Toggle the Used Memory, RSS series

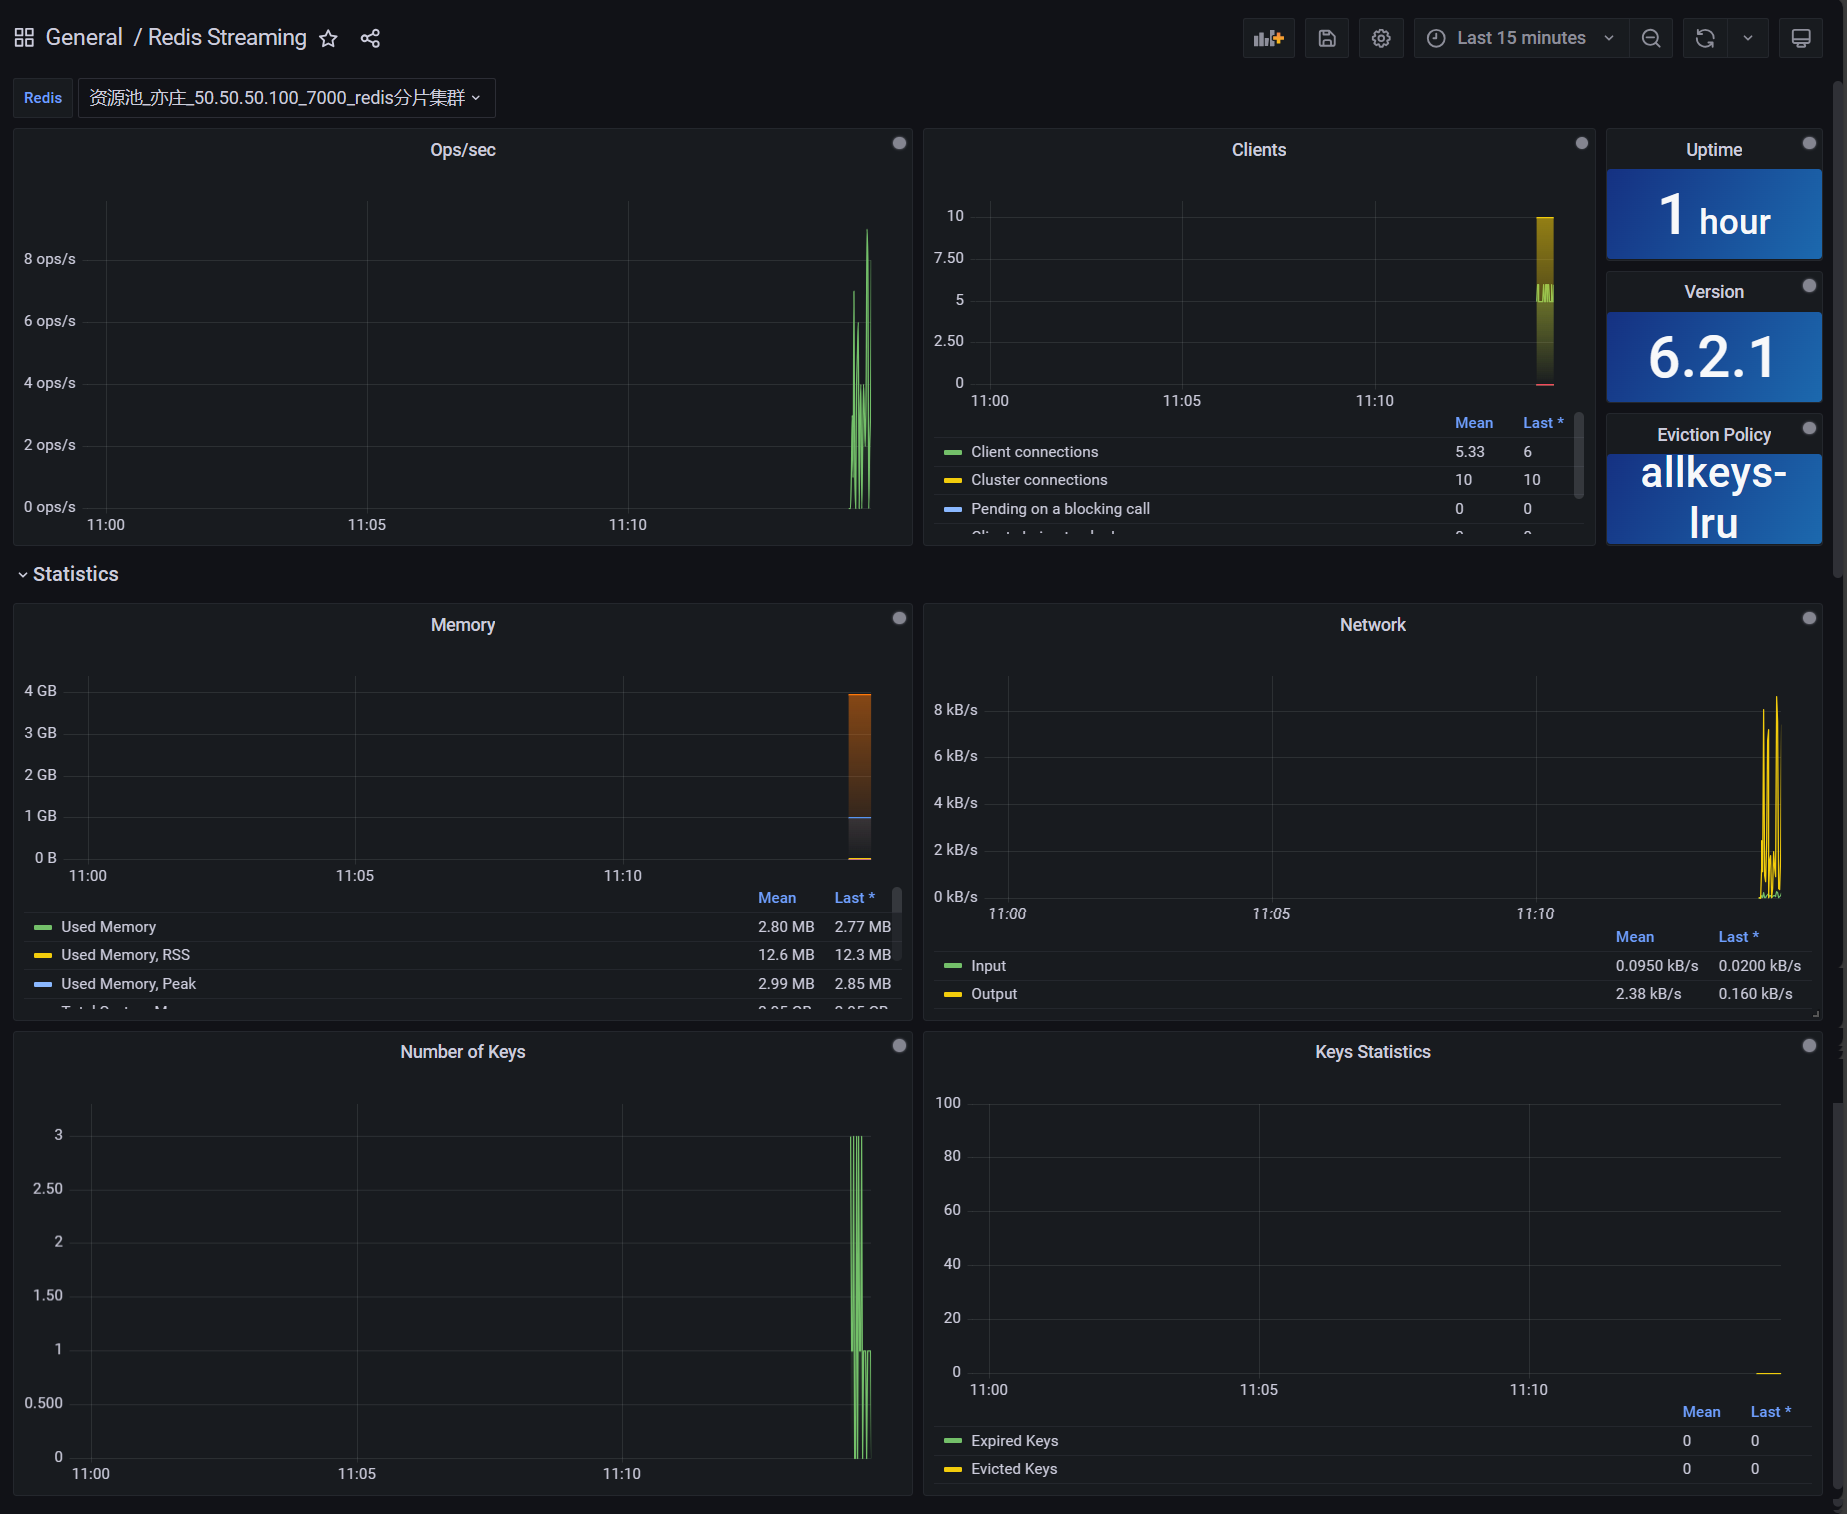pyautogui.click(x=125, y=955)
